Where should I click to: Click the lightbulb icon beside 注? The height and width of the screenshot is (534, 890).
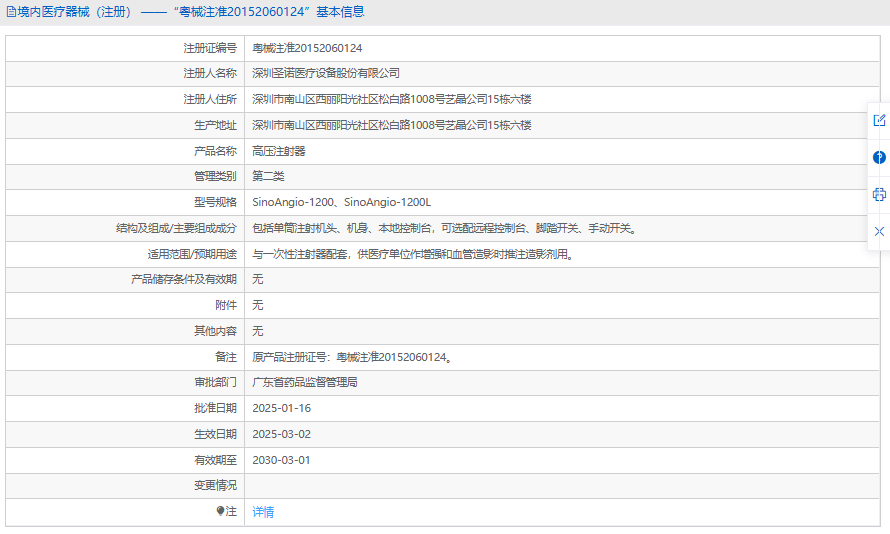coord(220,511)
